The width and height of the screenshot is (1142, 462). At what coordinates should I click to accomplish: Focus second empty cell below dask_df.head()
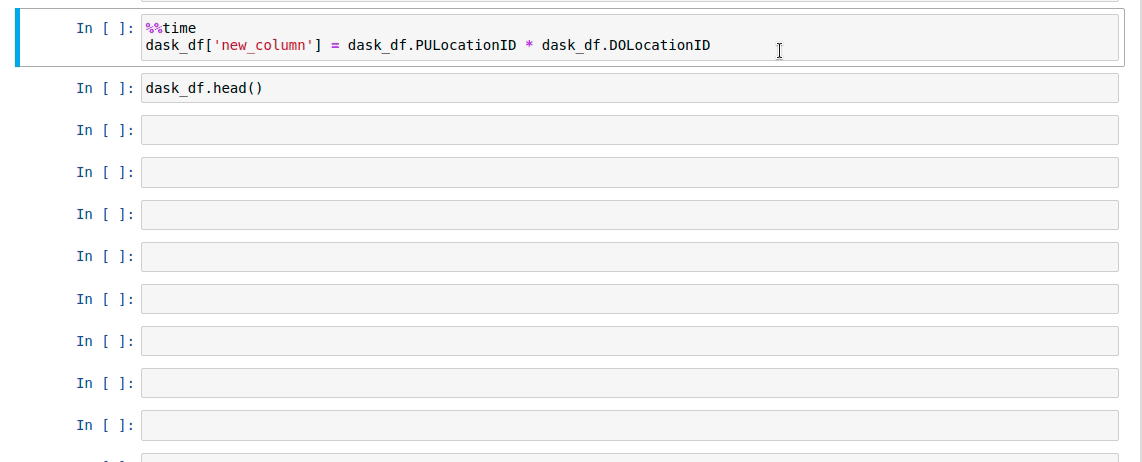click(x=629, y=173)
